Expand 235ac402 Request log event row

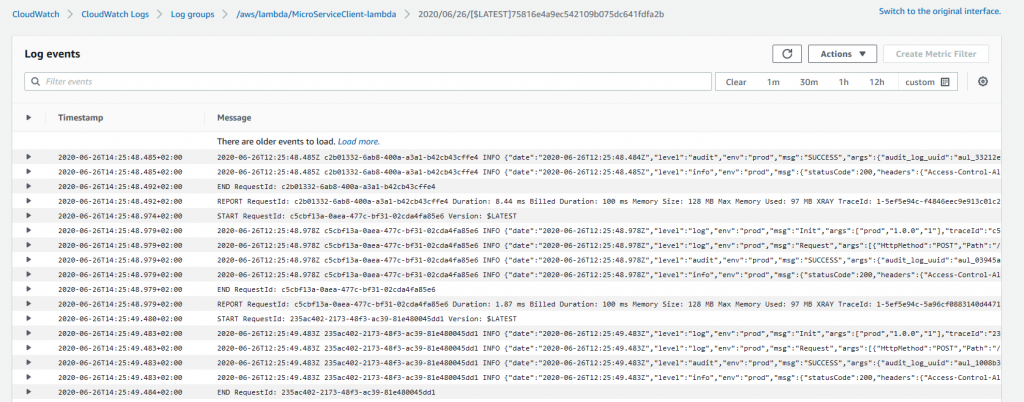[x=28, y=348]
